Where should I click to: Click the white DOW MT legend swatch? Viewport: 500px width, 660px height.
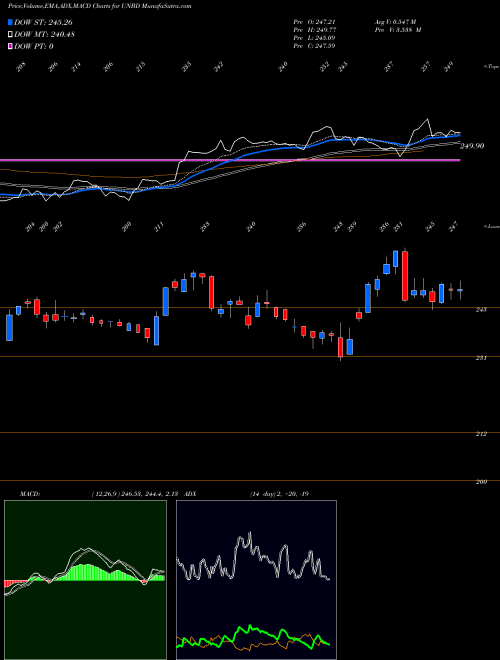(x=10, y=35)
